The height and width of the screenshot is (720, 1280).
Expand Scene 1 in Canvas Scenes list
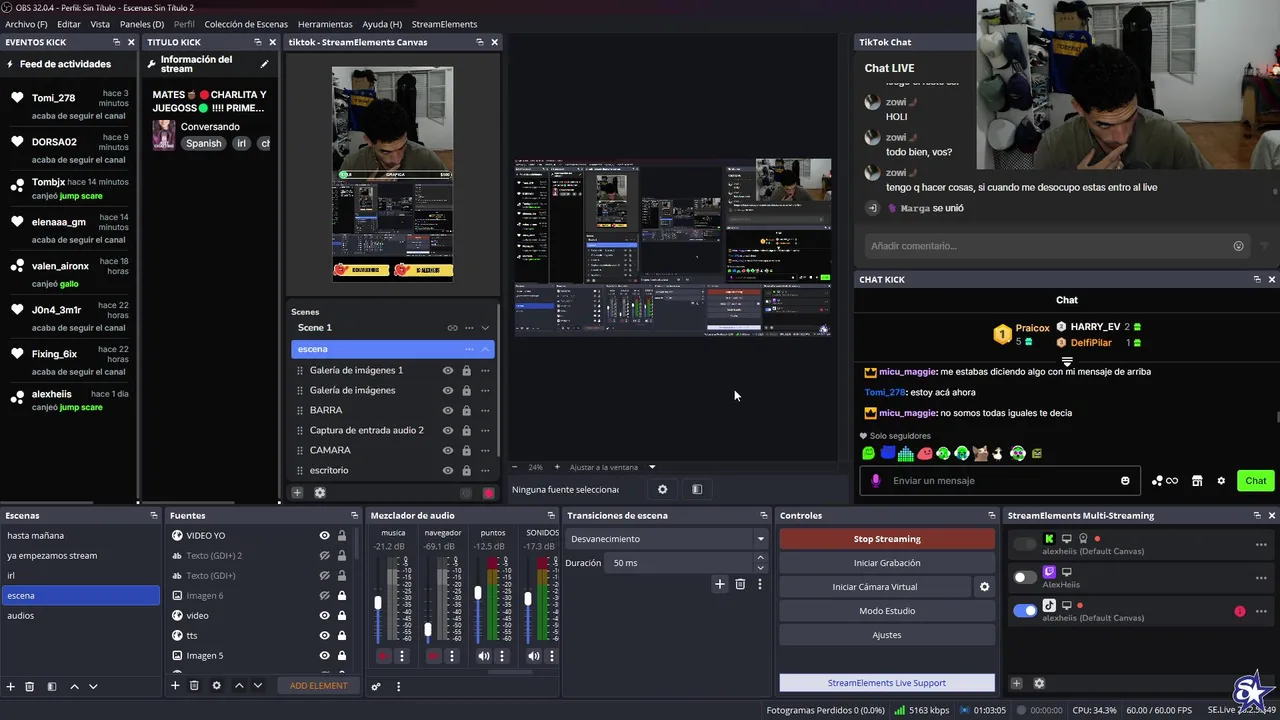tap(485, 328)
